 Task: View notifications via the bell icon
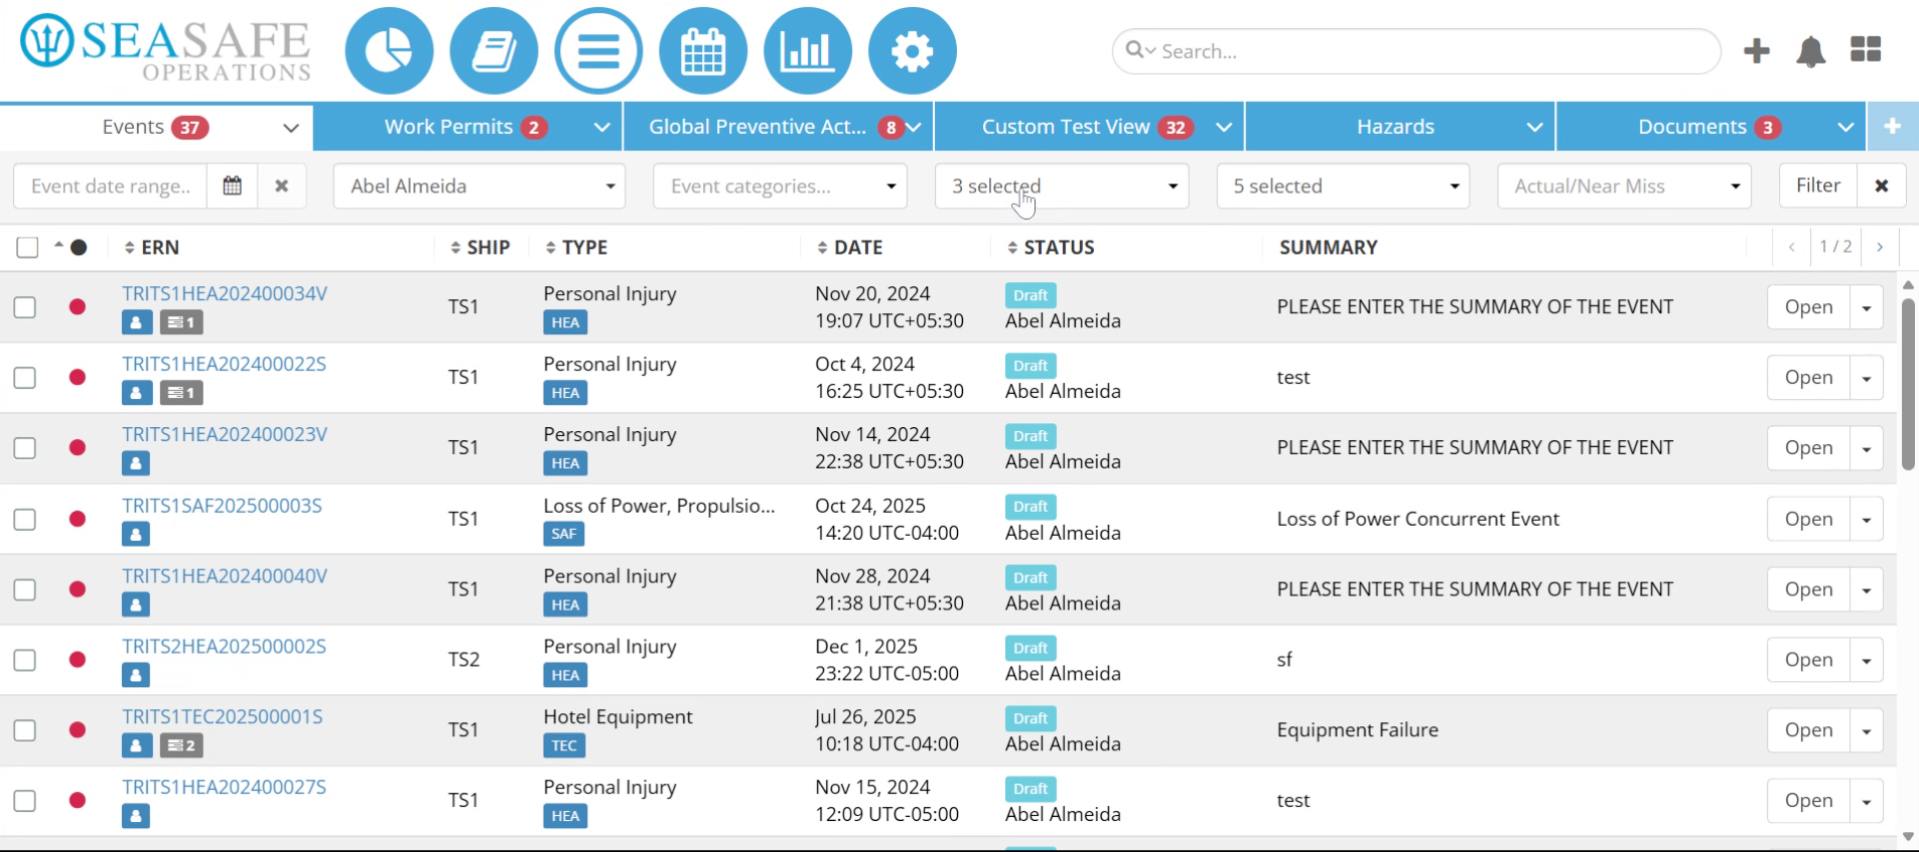coord(1811,51)
